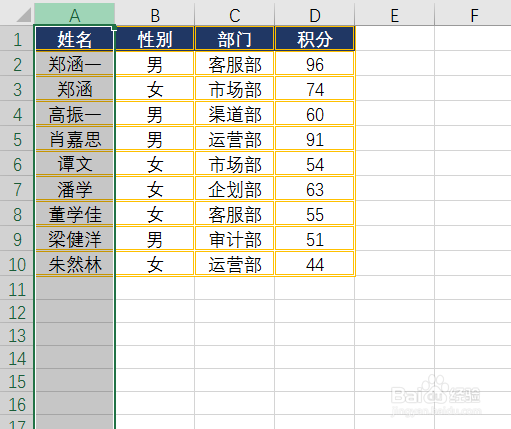This screenshot has width=511, height=429.
Task: Click the 女 cell in row 10
Action: [155, 264]
